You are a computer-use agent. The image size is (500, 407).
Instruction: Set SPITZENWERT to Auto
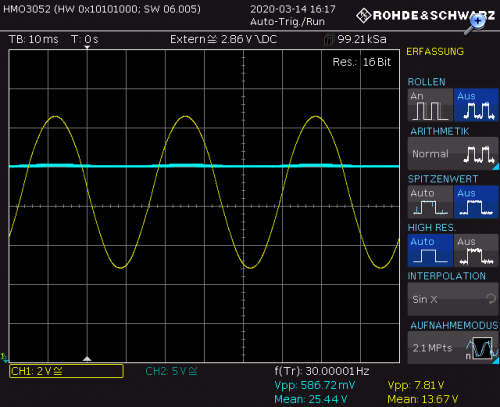coord(430,202)
